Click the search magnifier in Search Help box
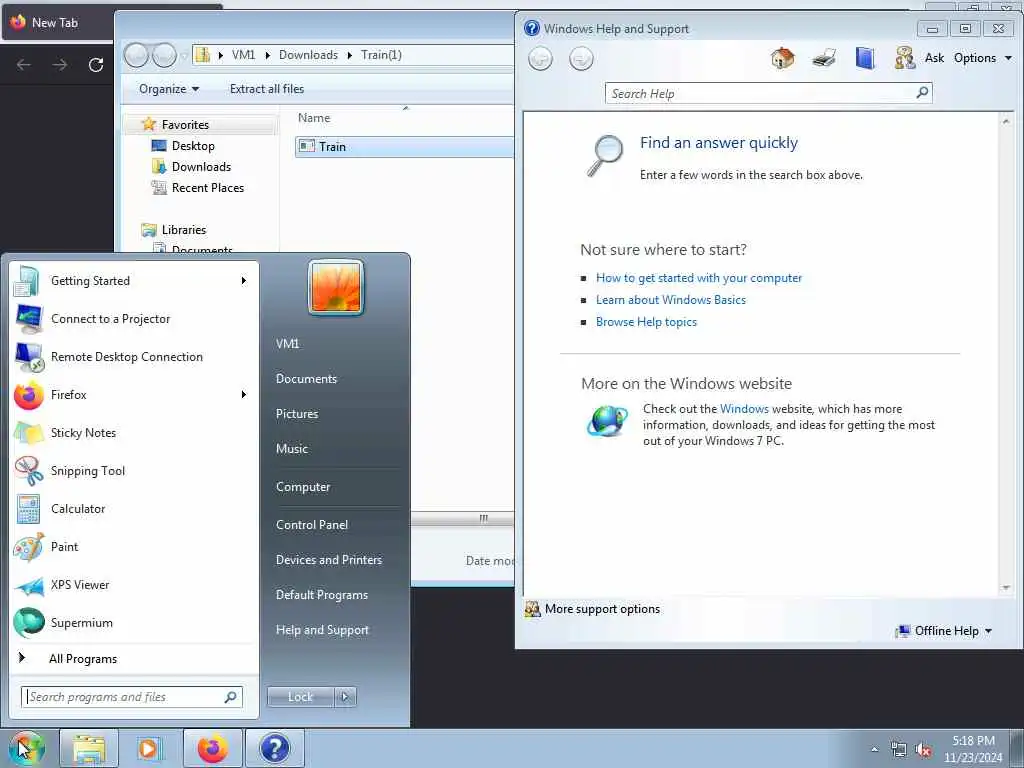 pyautogui.click(x=922, y=93)
